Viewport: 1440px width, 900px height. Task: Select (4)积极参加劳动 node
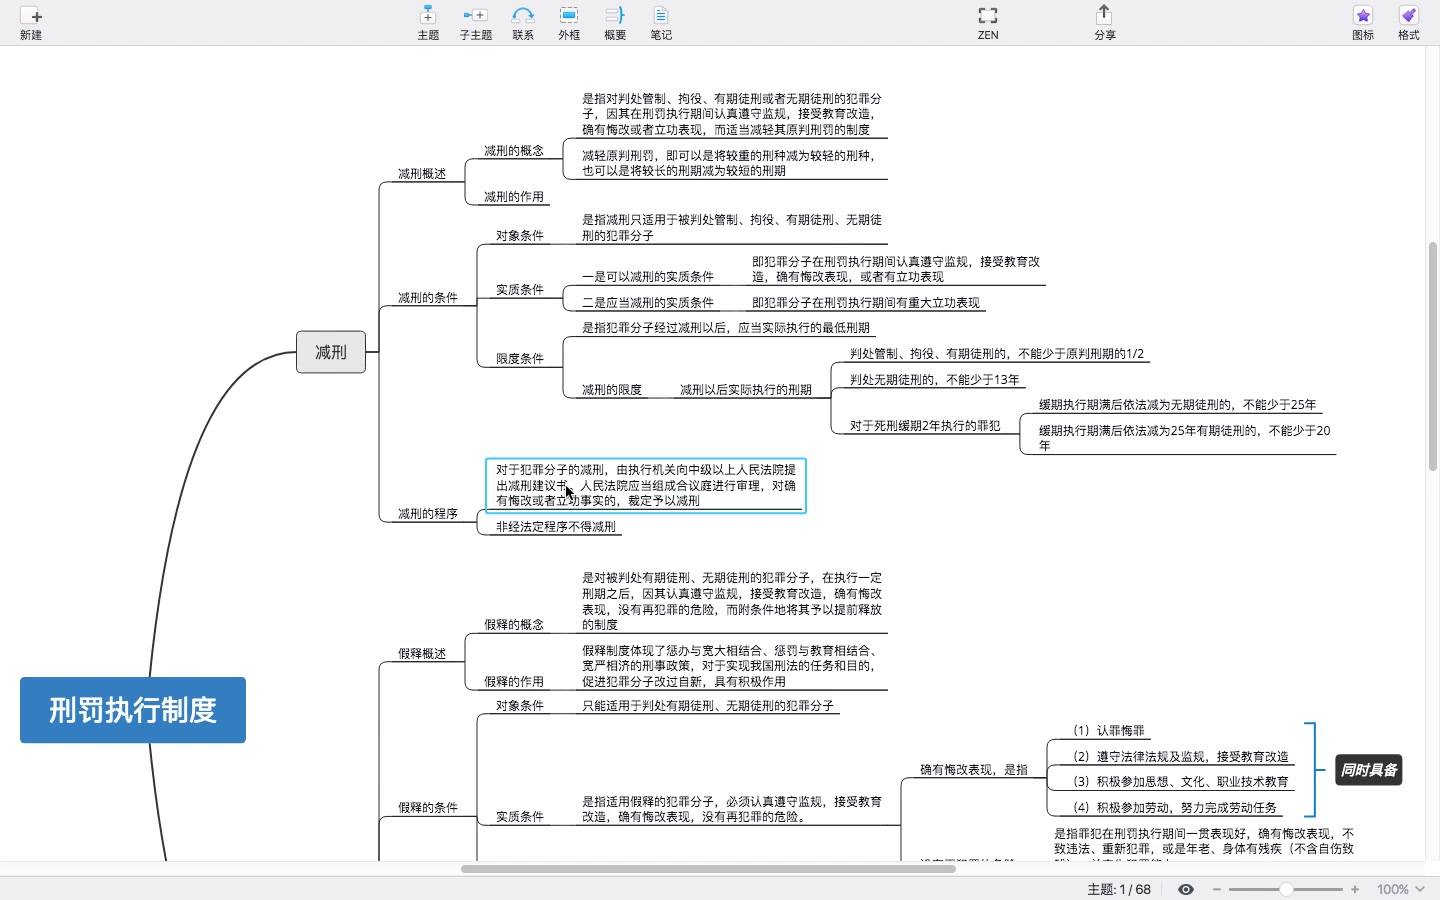(x=1175, y=808)
